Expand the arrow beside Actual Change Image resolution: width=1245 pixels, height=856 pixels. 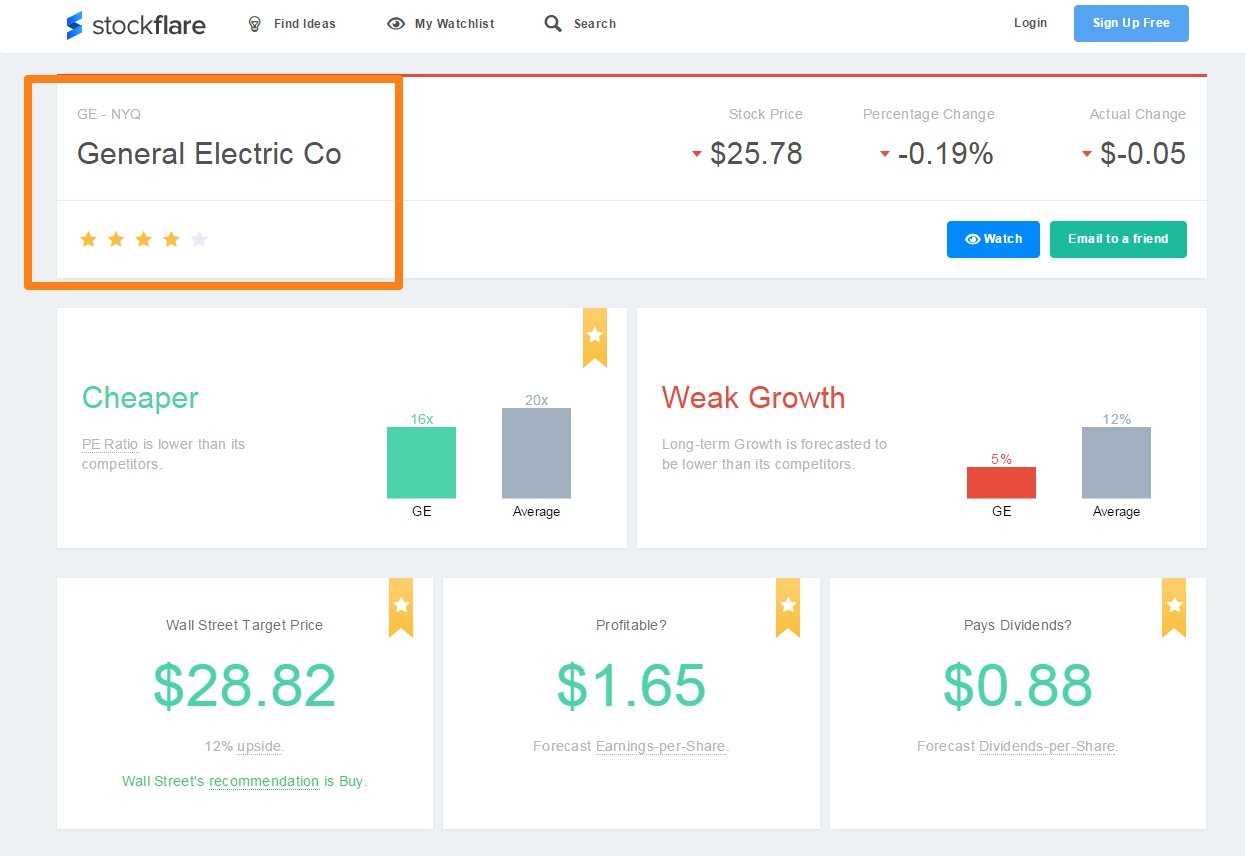[1087, 155]
